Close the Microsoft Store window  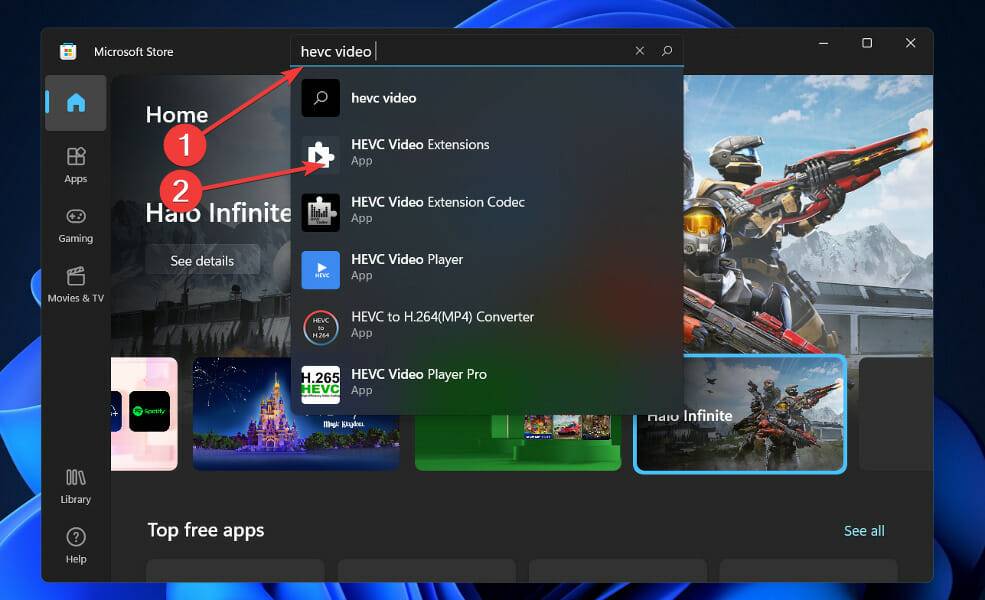point(910,43)
